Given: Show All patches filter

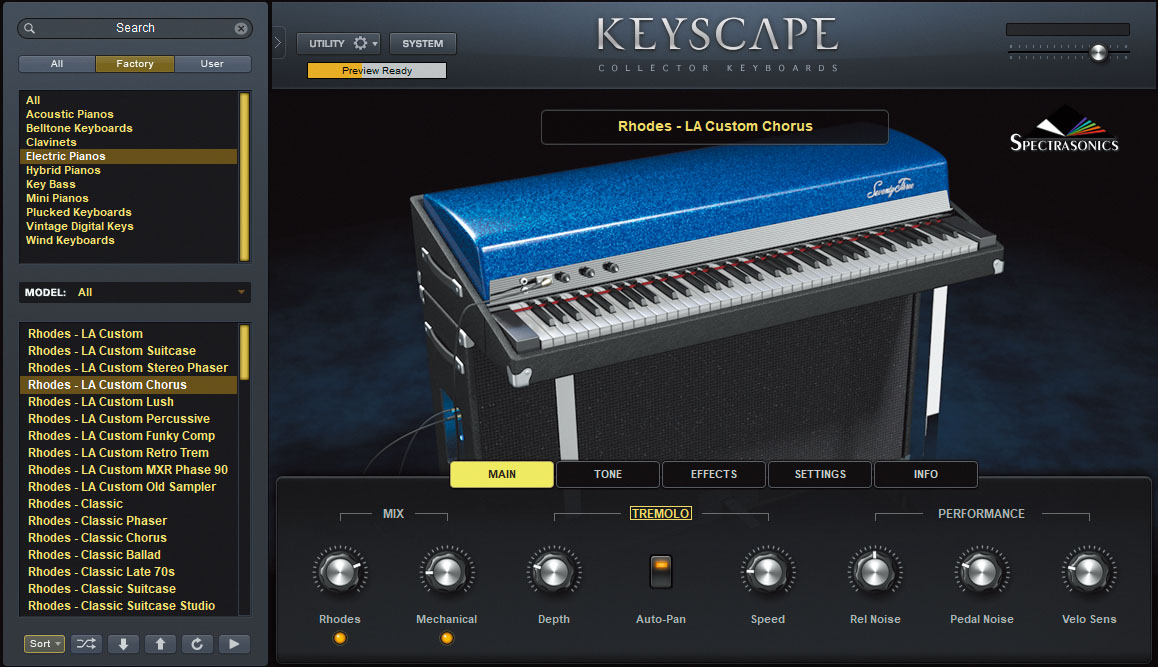Looking at the screenshot, I should tap(57, 64).
